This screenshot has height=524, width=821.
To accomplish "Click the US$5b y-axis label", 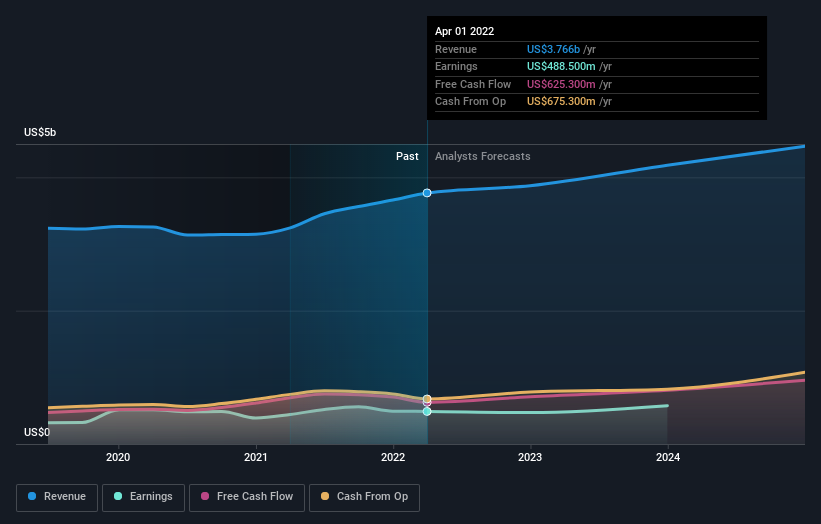I will (x=40, y=132).
